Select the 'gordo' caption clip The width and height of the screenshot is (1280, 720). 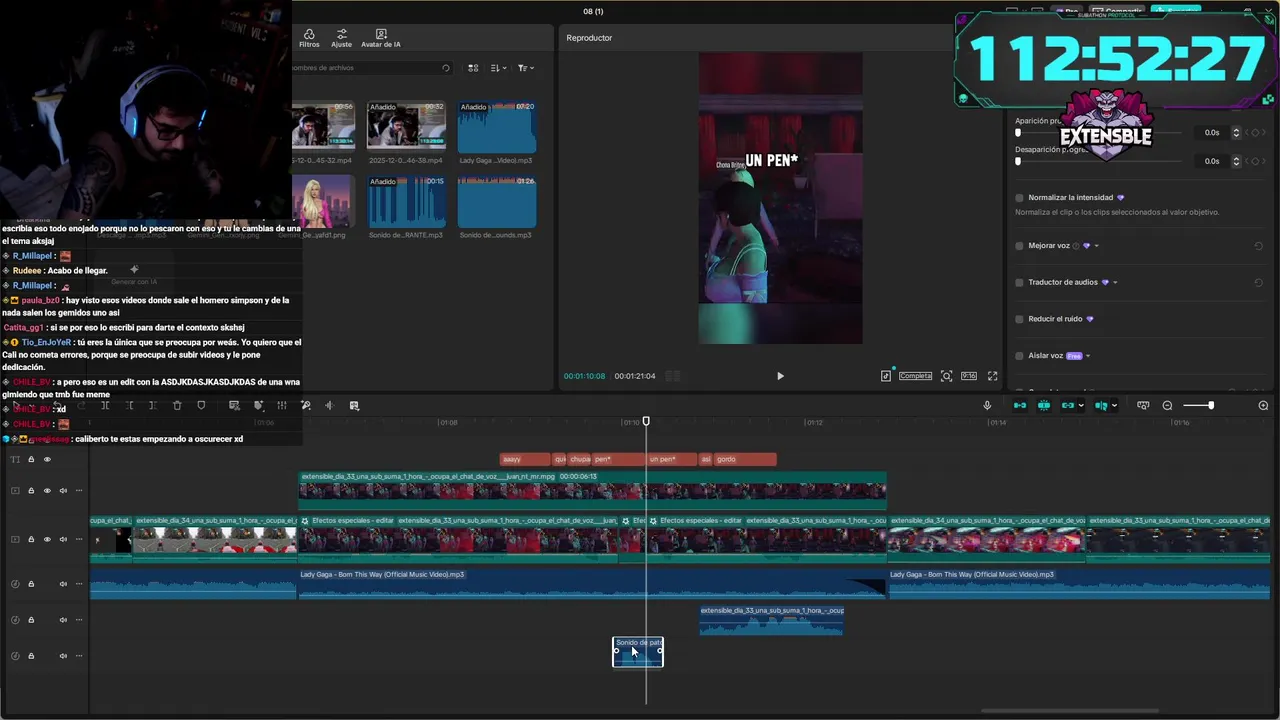point(744,459)
